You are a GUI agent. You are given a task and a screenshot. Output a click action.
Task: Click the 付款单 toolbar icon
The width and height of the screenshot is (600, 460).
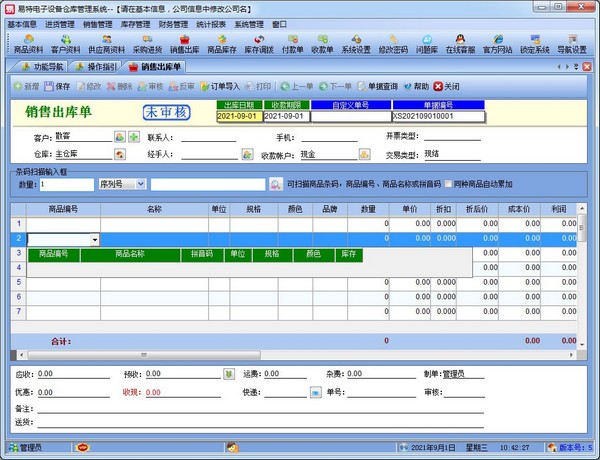tap(291, 43)
